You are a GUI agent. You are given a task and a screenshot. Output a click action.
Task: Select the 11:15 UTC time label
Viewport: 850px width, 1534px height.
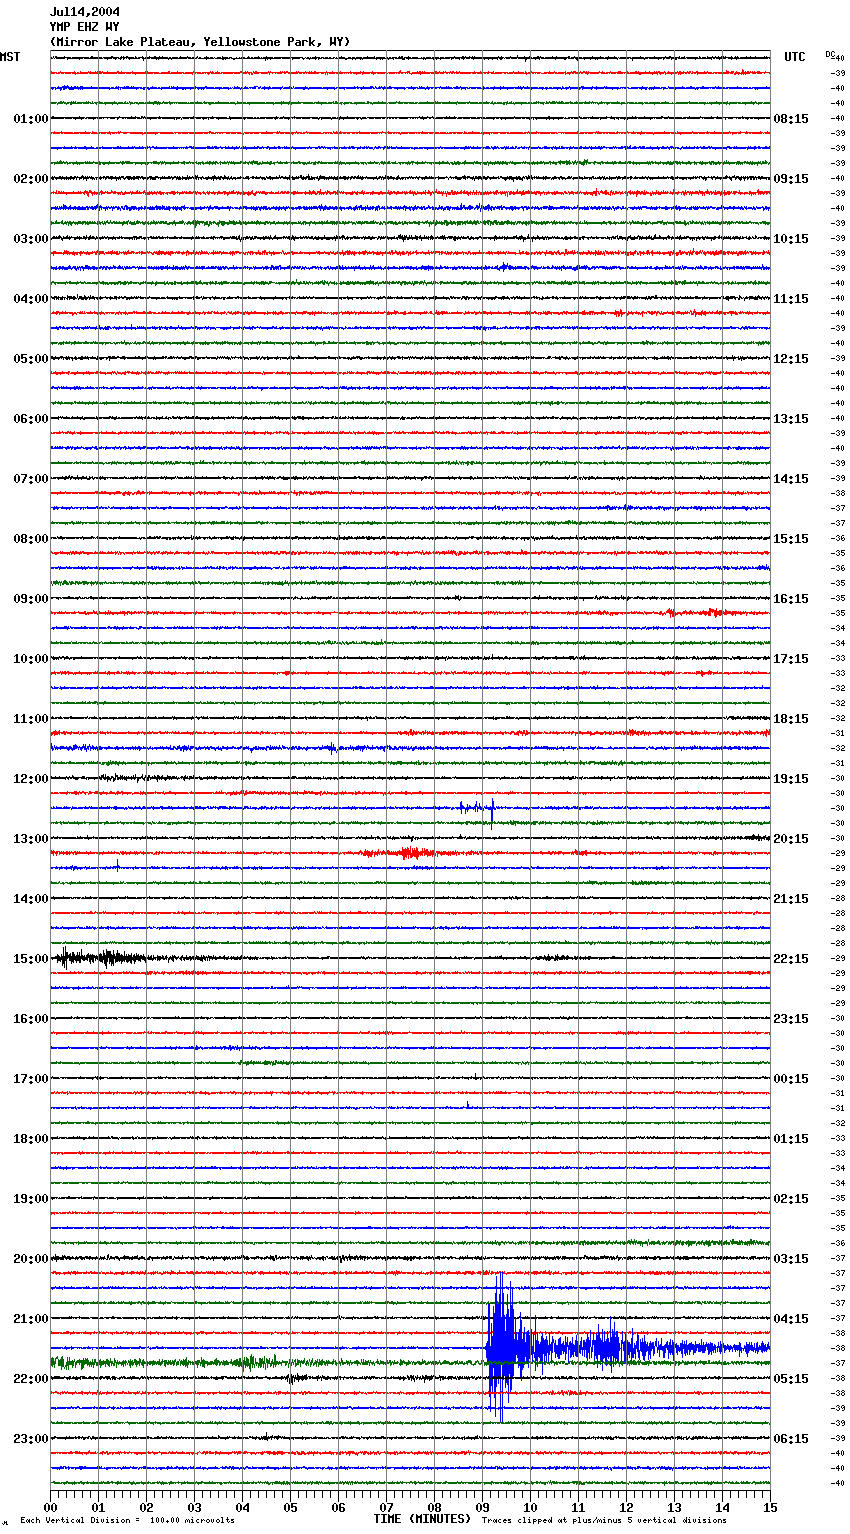(791, 299)
